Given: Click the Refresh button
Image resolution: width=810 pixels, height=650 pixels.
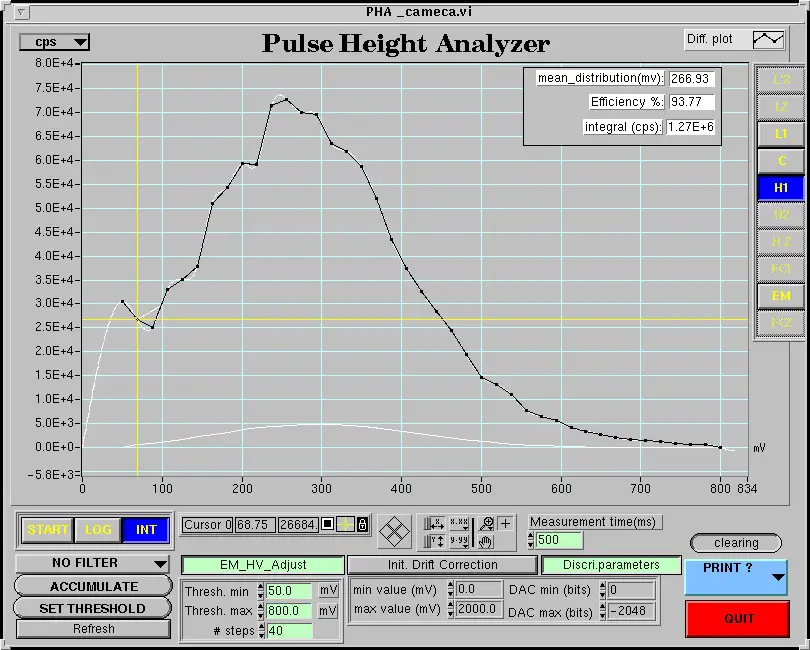Looking at the screenshot, I should pyautogui.click(x=94, y=629).
